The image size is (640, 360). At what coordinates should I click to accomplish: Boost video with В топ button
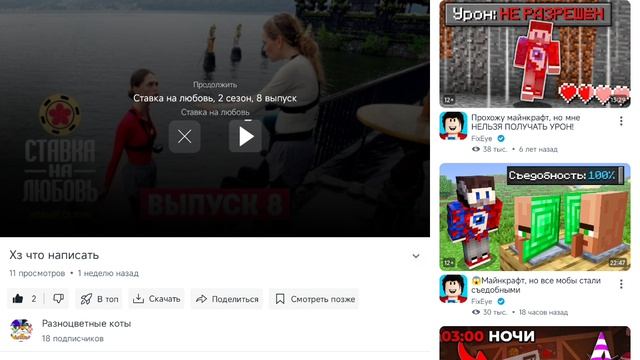click(99, 299)
